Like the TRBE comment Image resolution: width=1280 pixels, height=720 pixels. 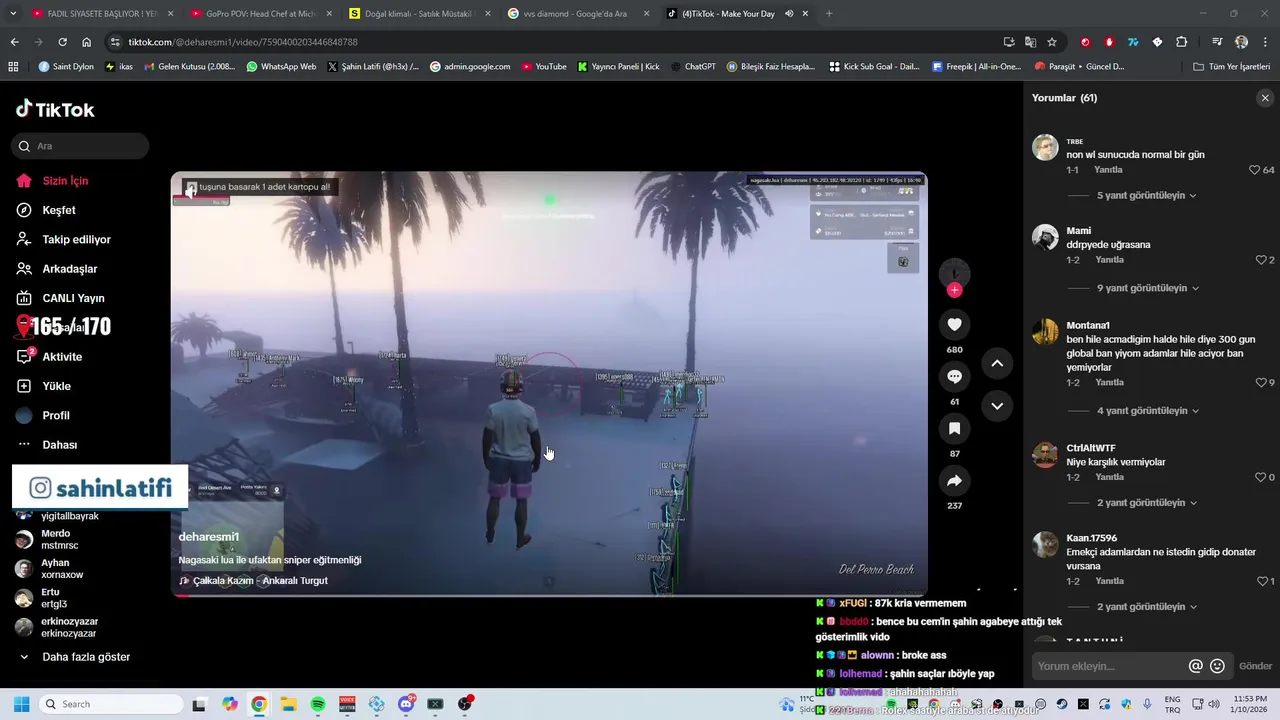1254,170
